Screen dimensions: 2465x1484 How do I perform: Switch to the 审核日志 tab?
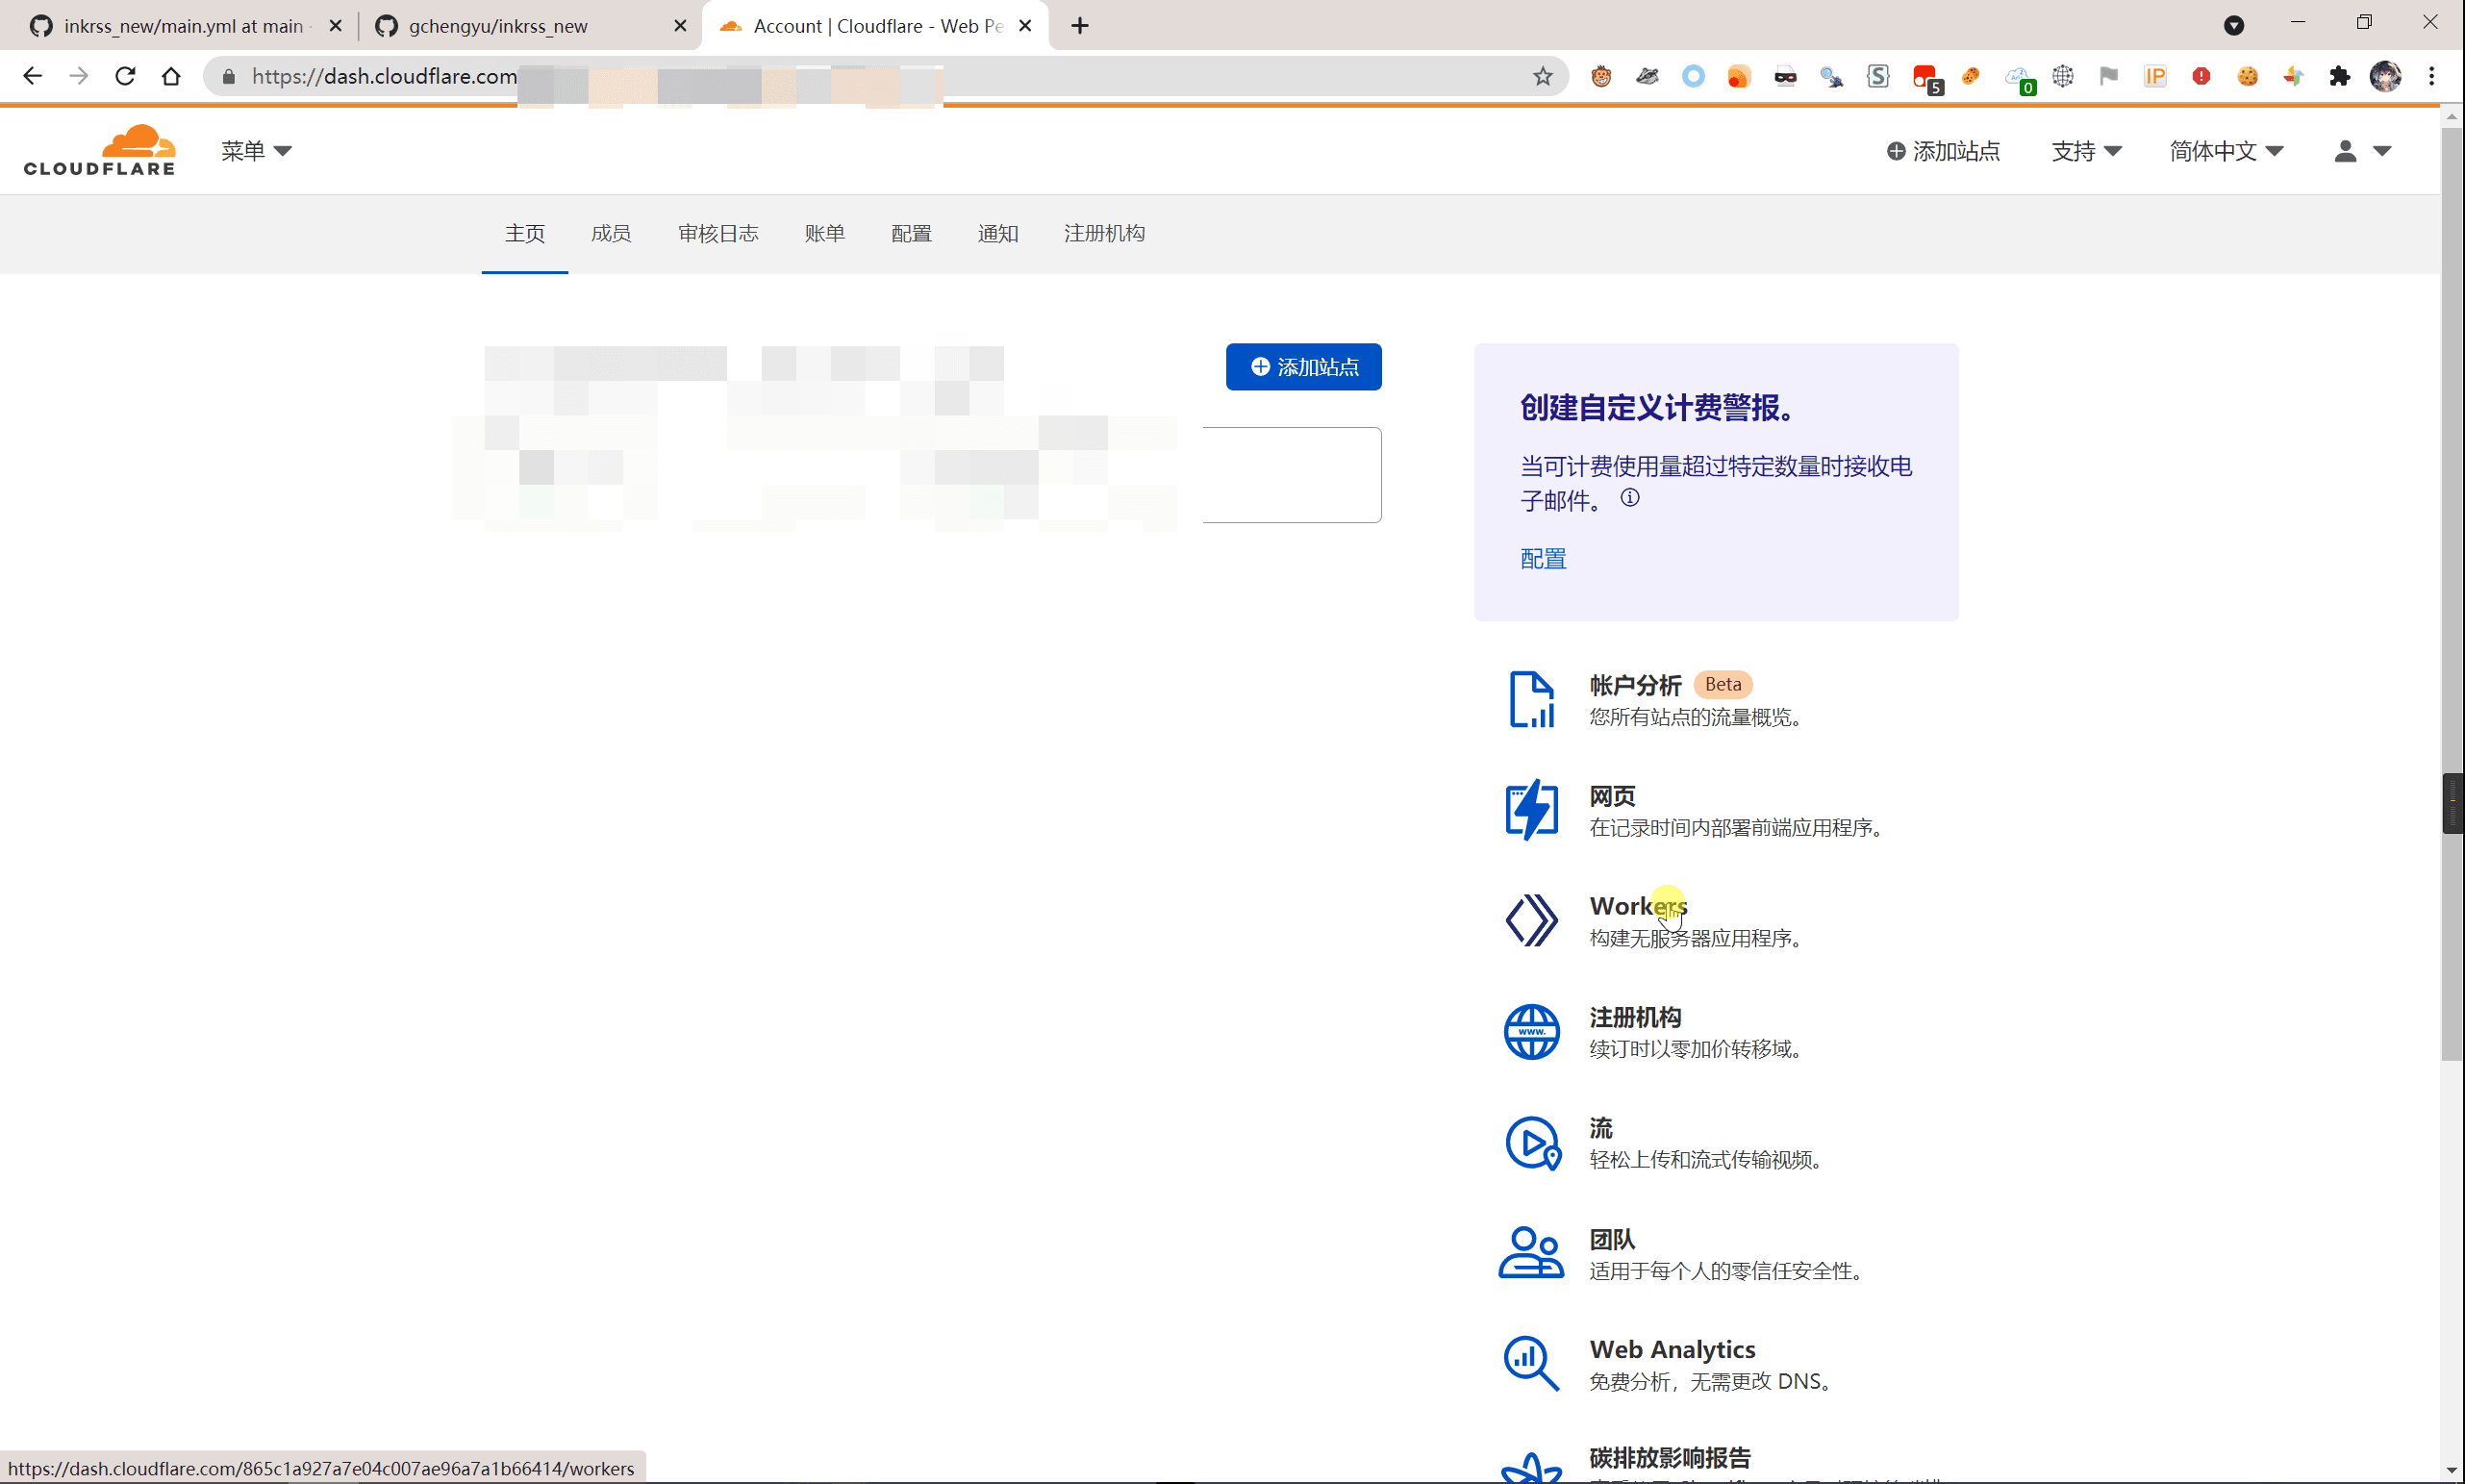pos(718,233)
